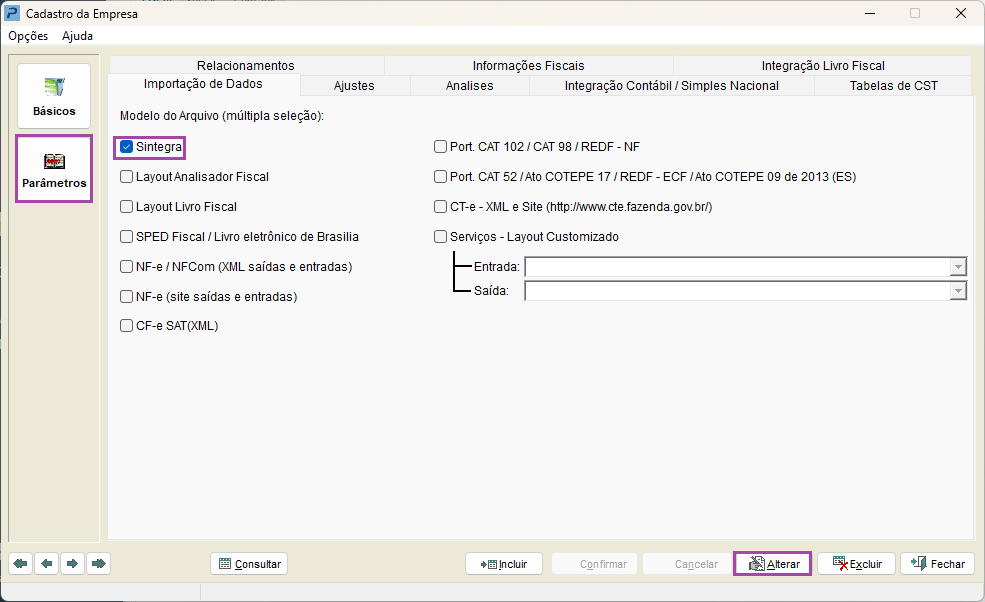Expand the Entrada dropdown arrow
The image size is (985, 602).
(x=958, y=267)
